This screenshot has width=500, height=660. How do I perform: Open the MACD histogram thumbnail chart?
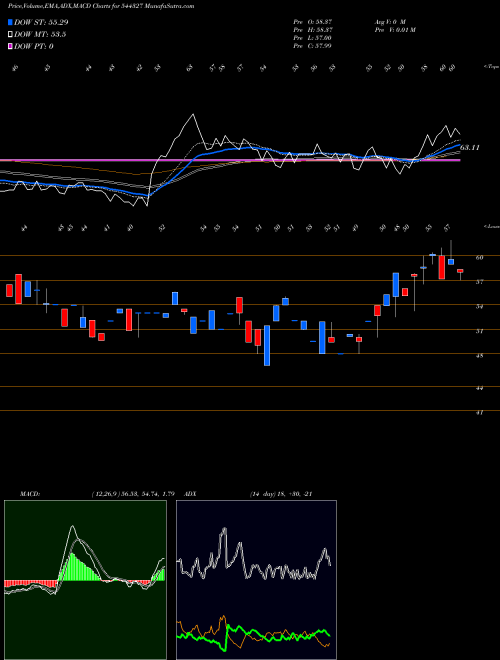(x=85, y=580)
